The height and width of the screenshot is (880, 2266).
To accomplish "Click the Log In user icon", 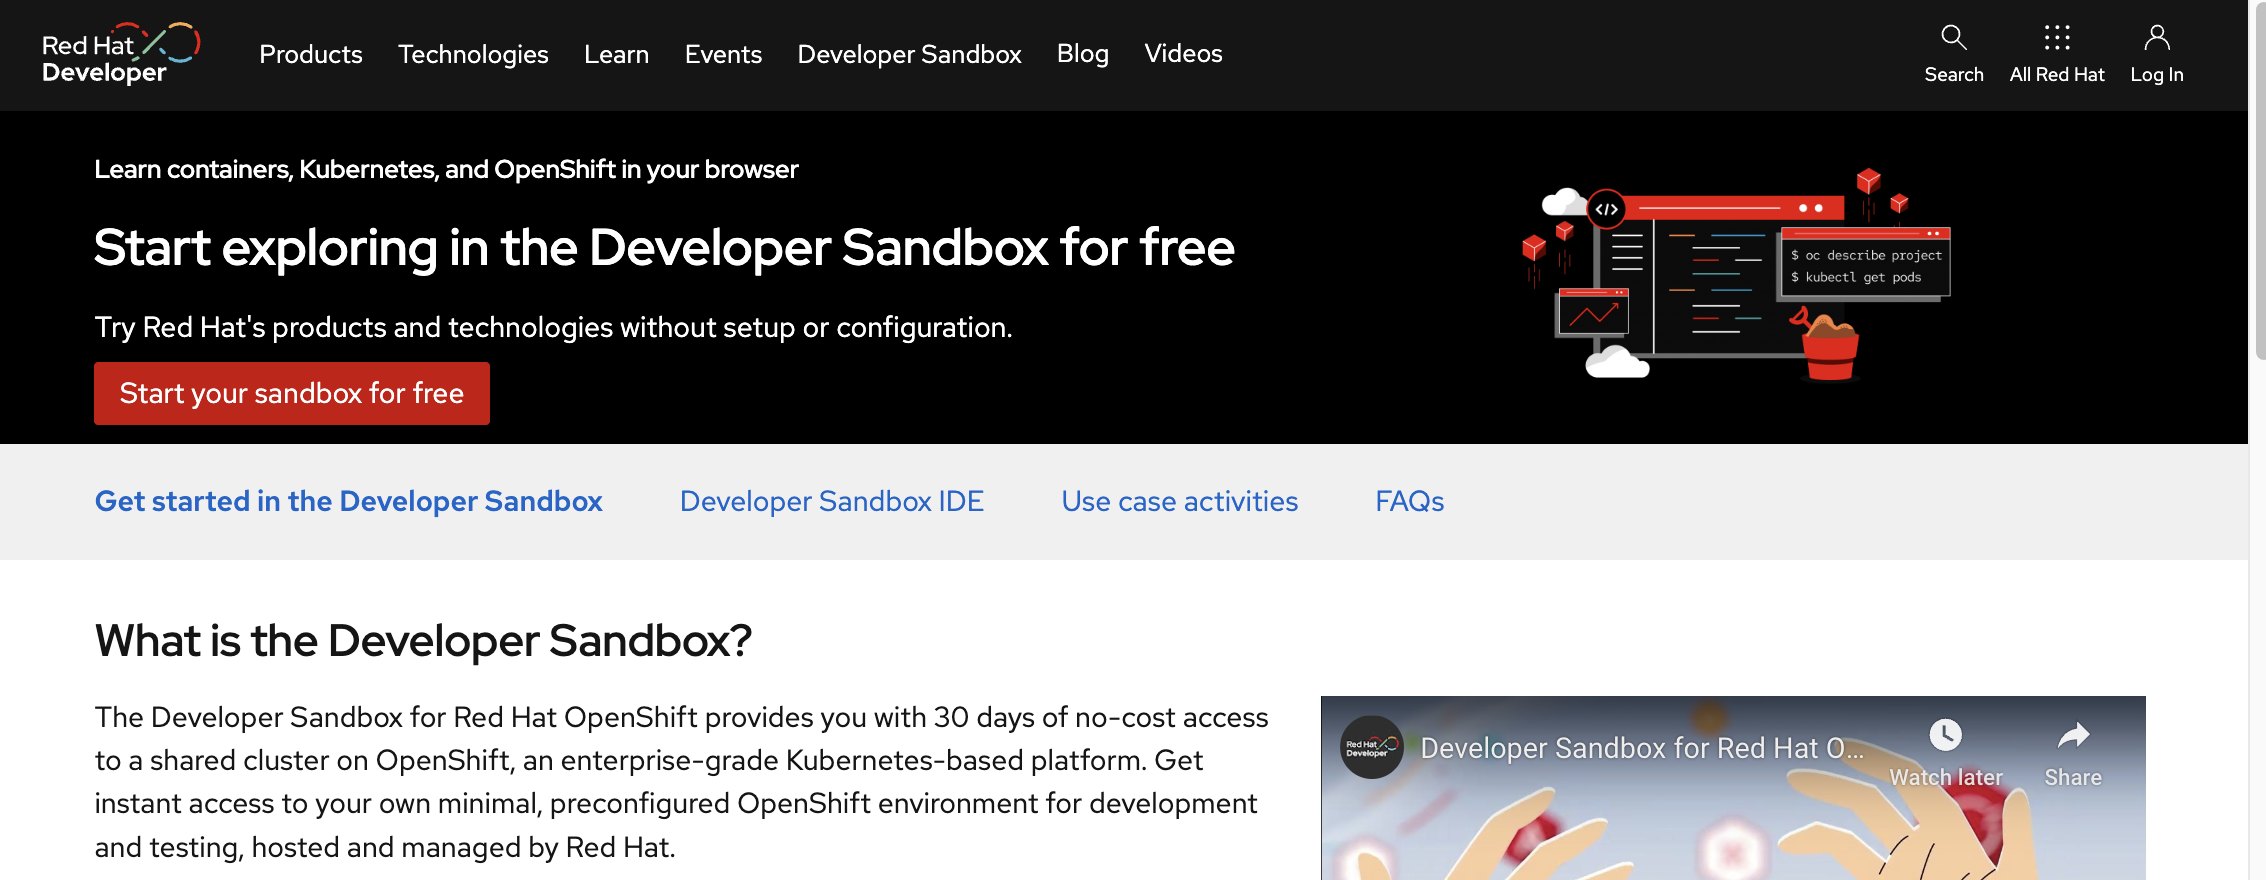I will pos(2157,38).
